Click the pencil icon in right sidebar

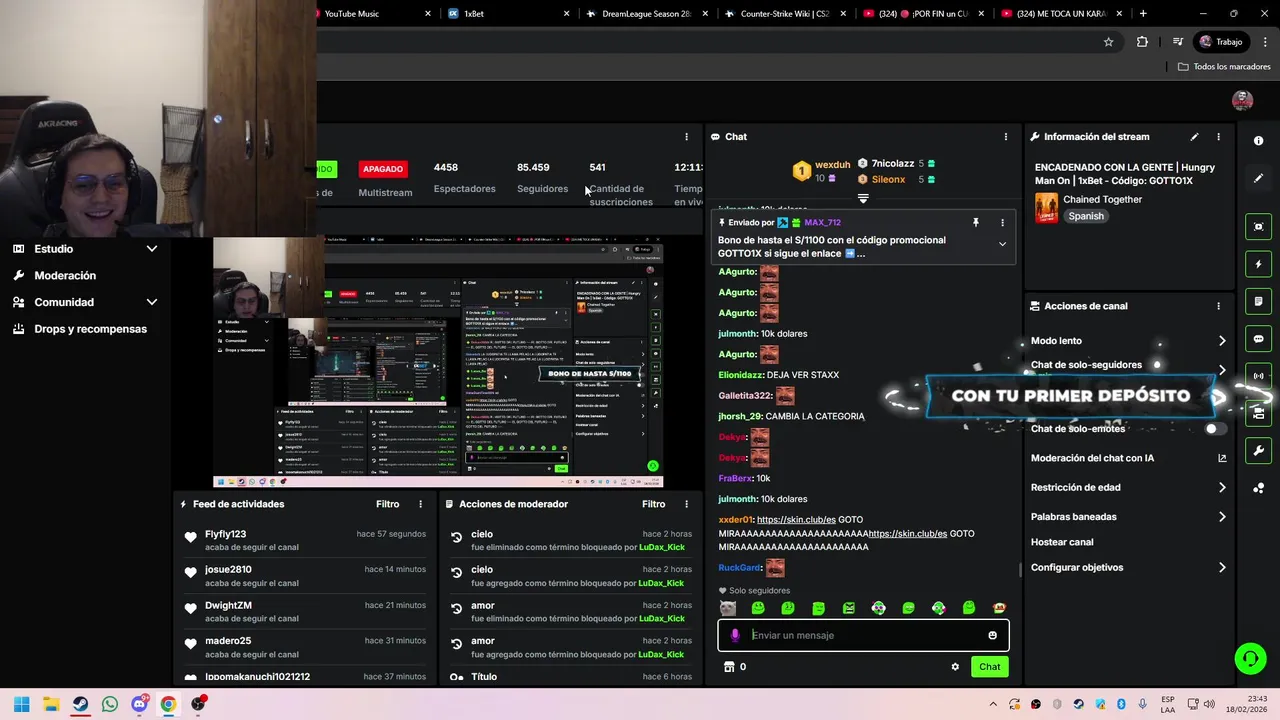[1258, 178]
